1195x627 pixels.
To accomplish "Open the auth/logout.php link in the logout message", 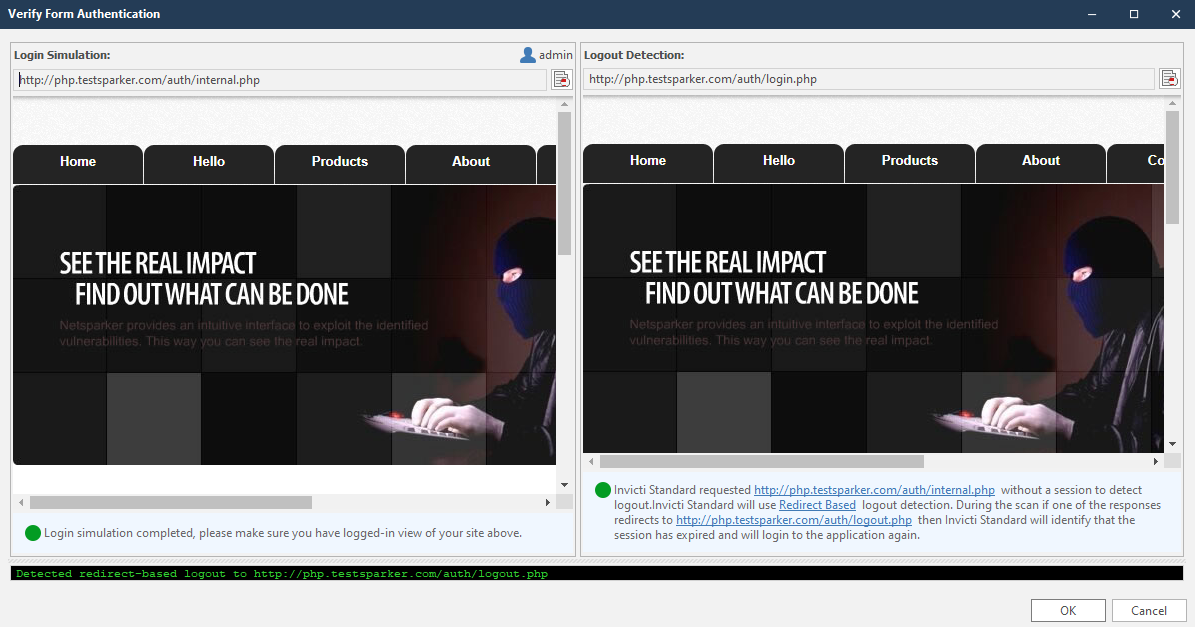I will click(x=794, y=520).
